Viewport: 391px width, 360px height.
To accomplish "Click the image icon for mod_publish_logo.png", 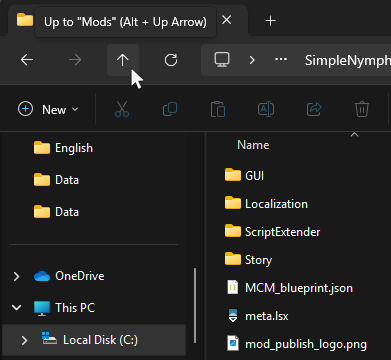I will (233, 343).
